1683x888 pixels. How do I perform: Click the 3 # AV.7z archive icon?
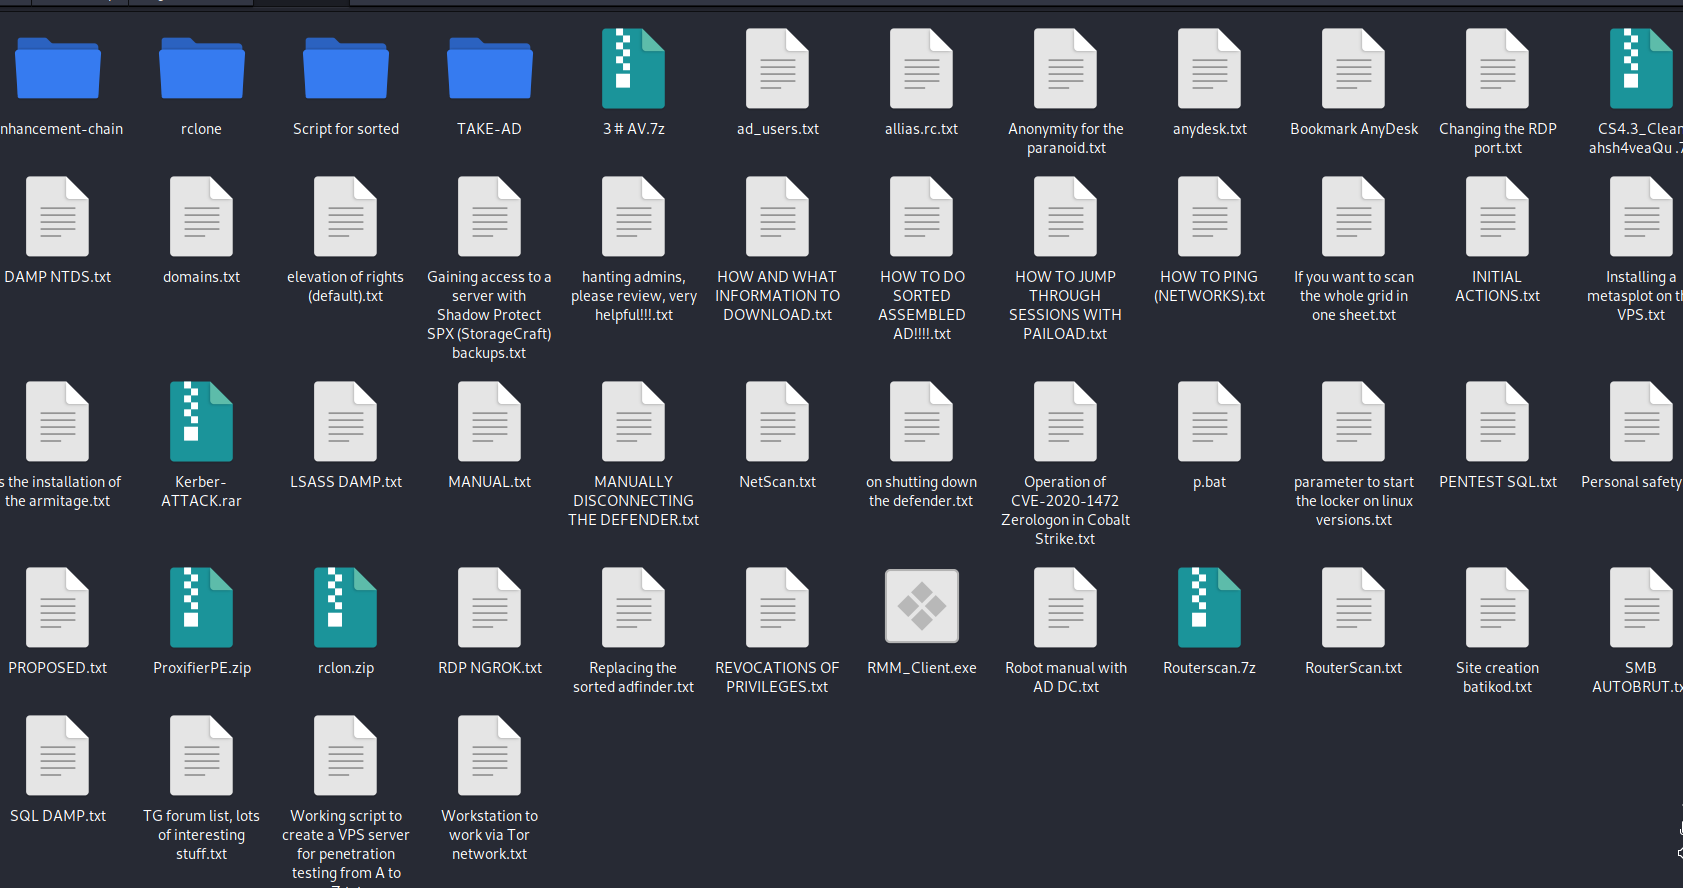click(x=634, y=68)
